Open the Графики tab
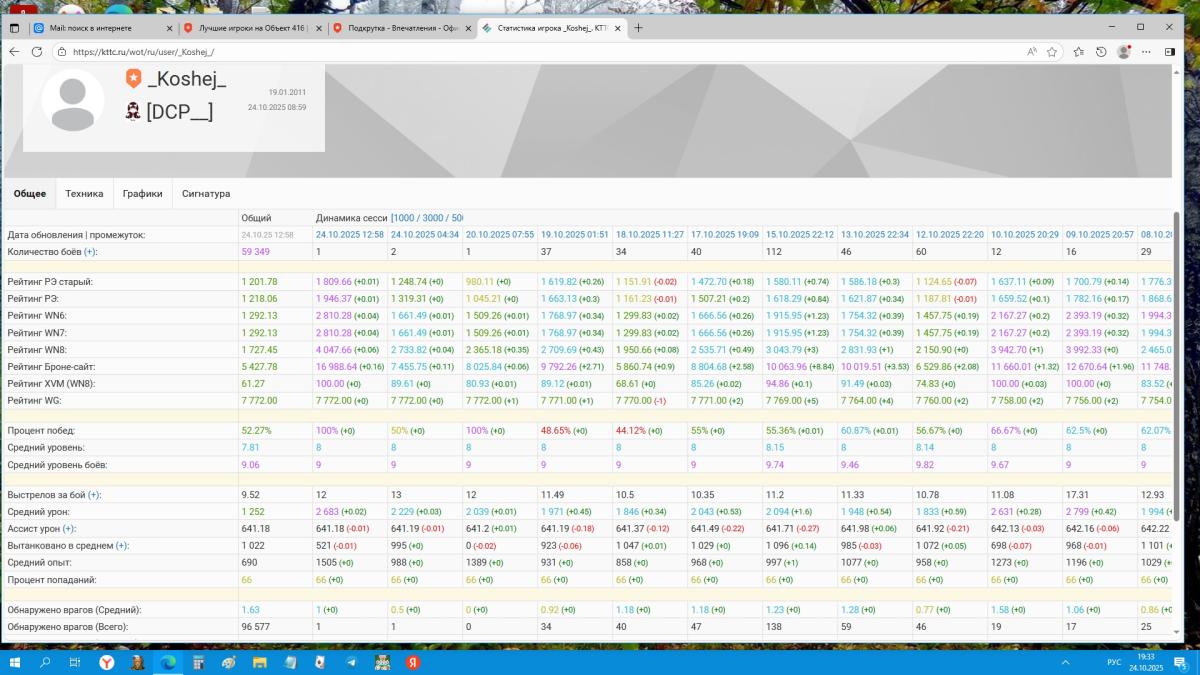Viewport: 1200px width, 675px height. tap(142, 194)
